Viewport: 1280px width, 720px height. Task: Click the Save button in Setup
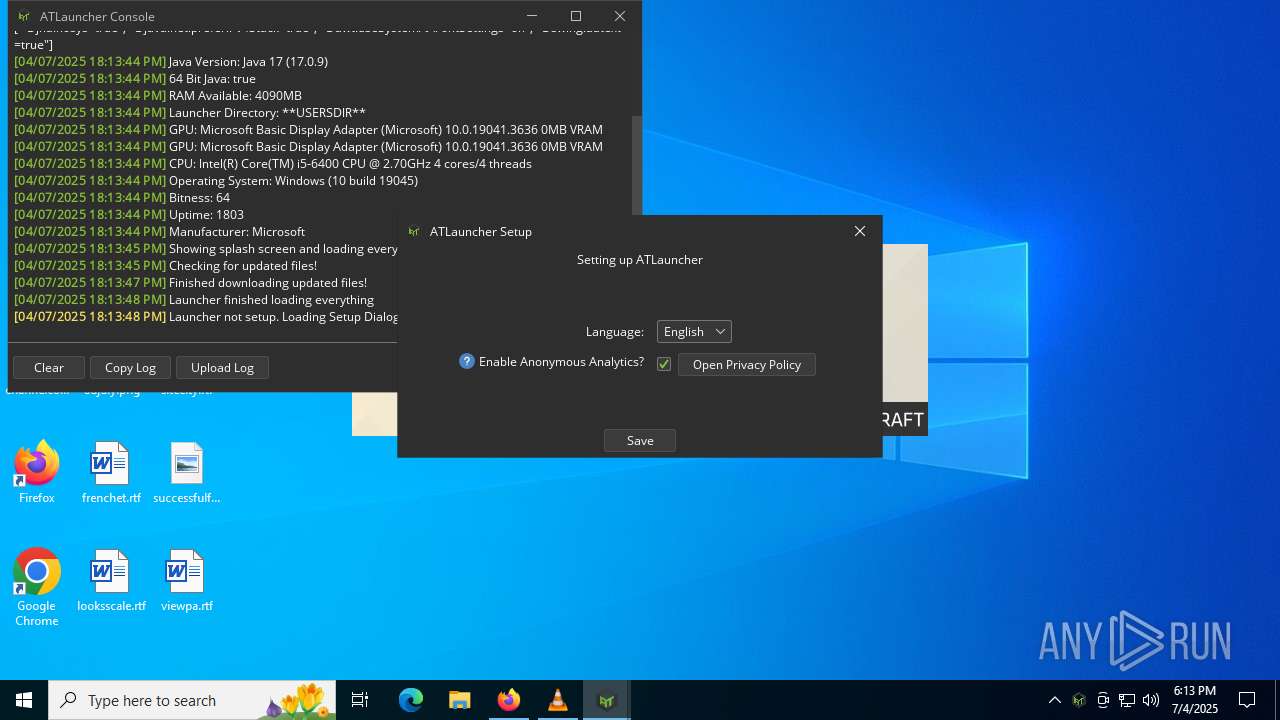click(640, 440)
